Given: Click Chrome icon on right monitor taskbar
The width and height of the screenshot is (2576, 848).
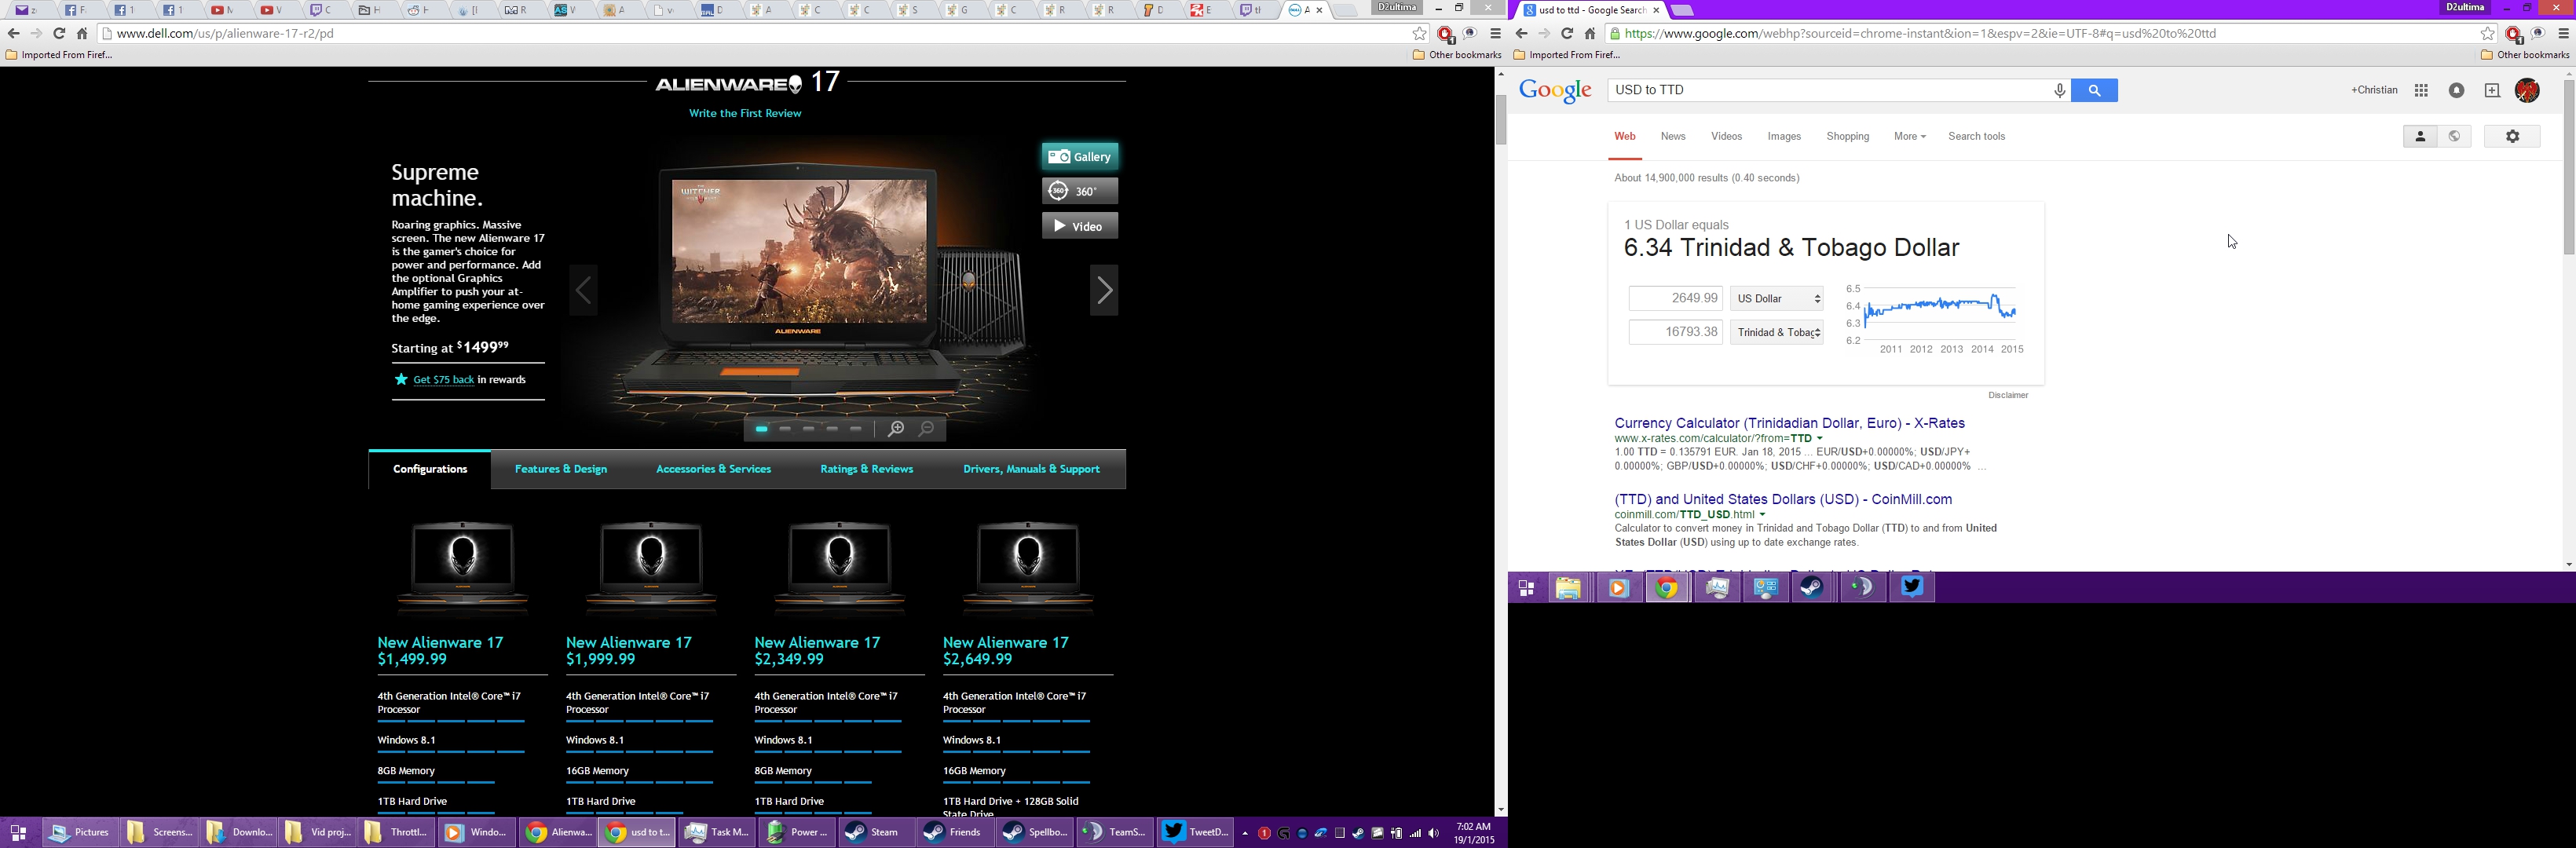Looking at the screenshot, I should pyautogui.click(x=1667, y=588).
